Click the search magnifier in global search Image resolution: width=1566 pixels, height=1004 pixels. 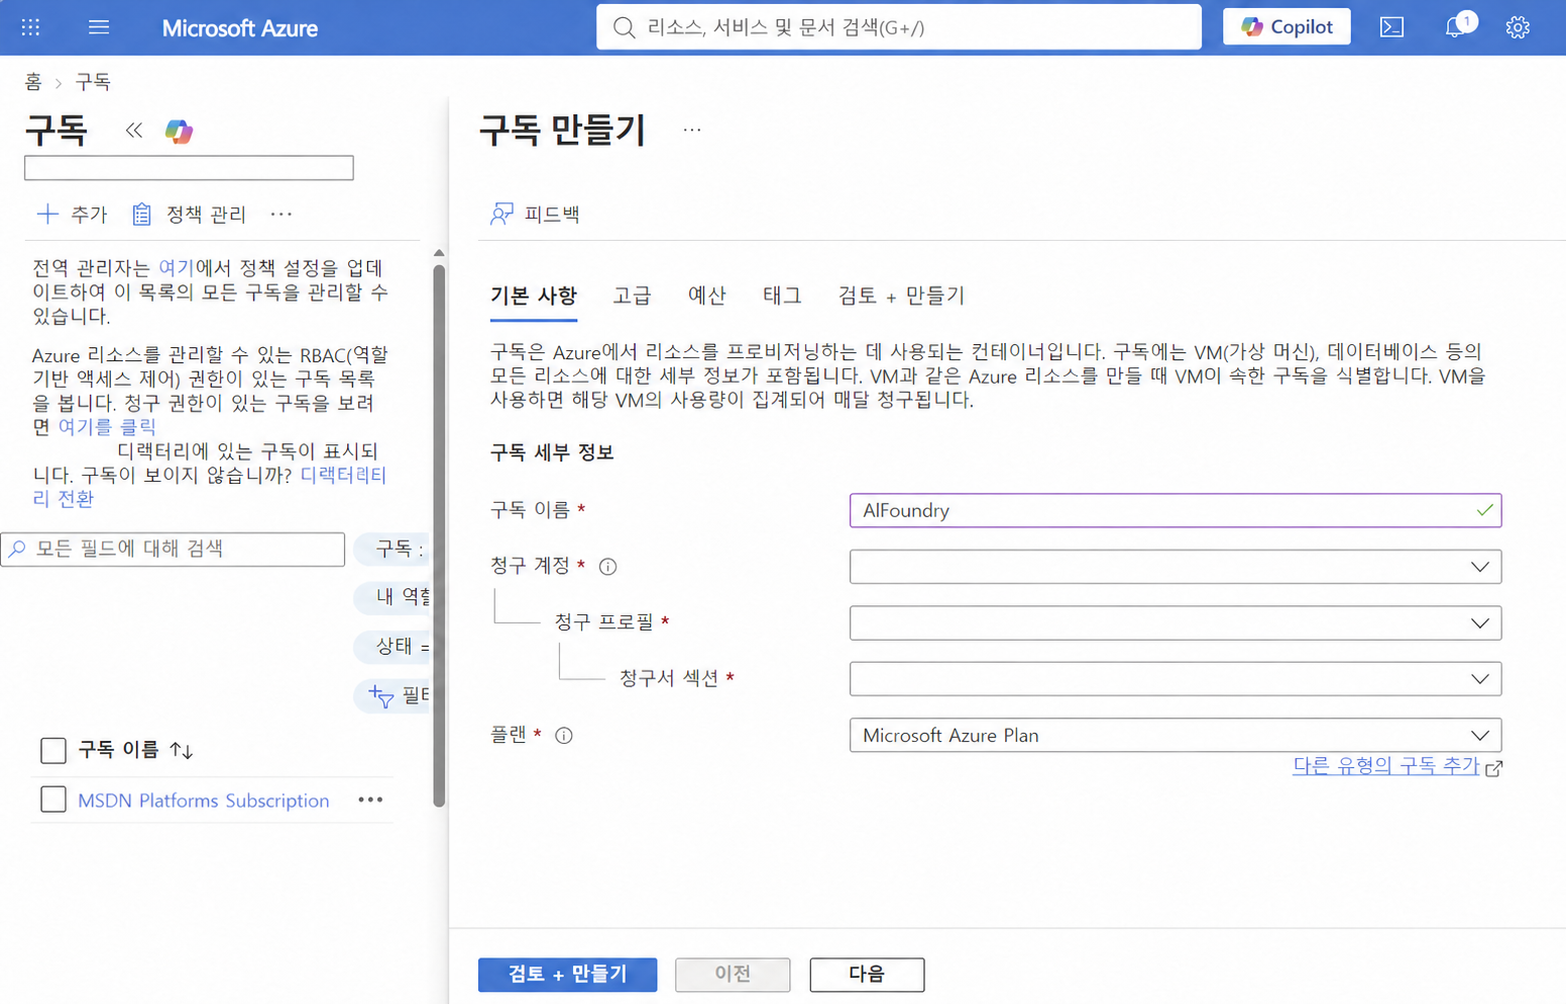tap(624, 27)
